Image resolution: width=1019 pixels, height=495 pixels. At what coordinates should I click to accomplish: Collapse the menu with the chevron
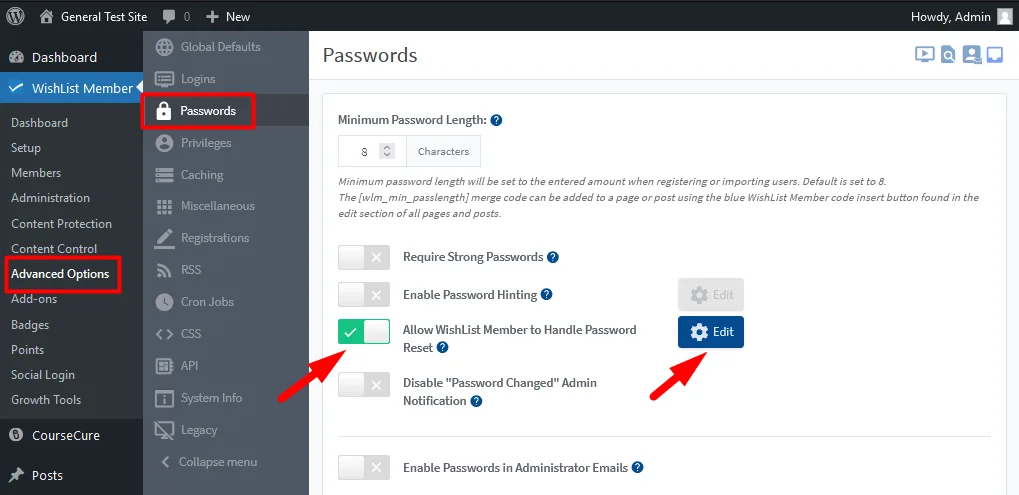pos(166,462)
